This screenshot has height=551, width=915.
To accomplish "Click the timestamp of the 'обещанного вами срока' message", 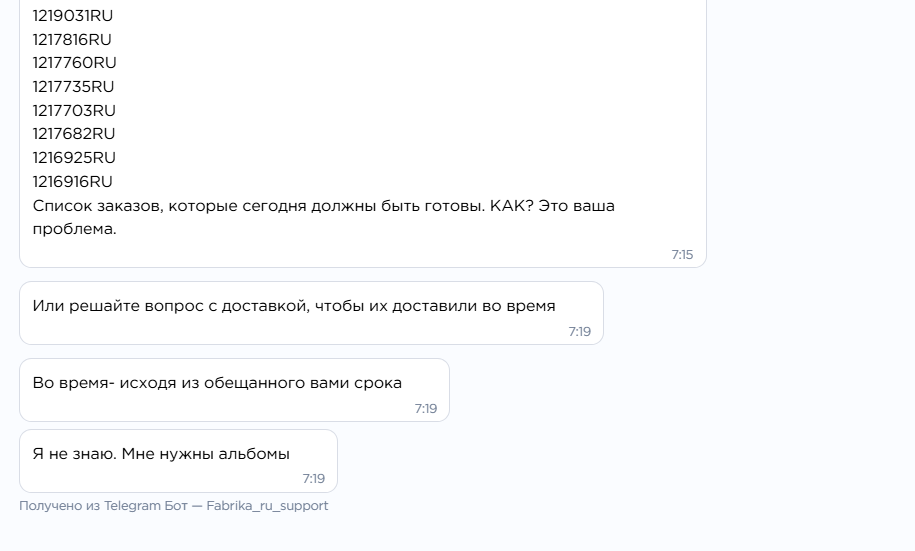I will pyautogui.click(x=426, y=409).
